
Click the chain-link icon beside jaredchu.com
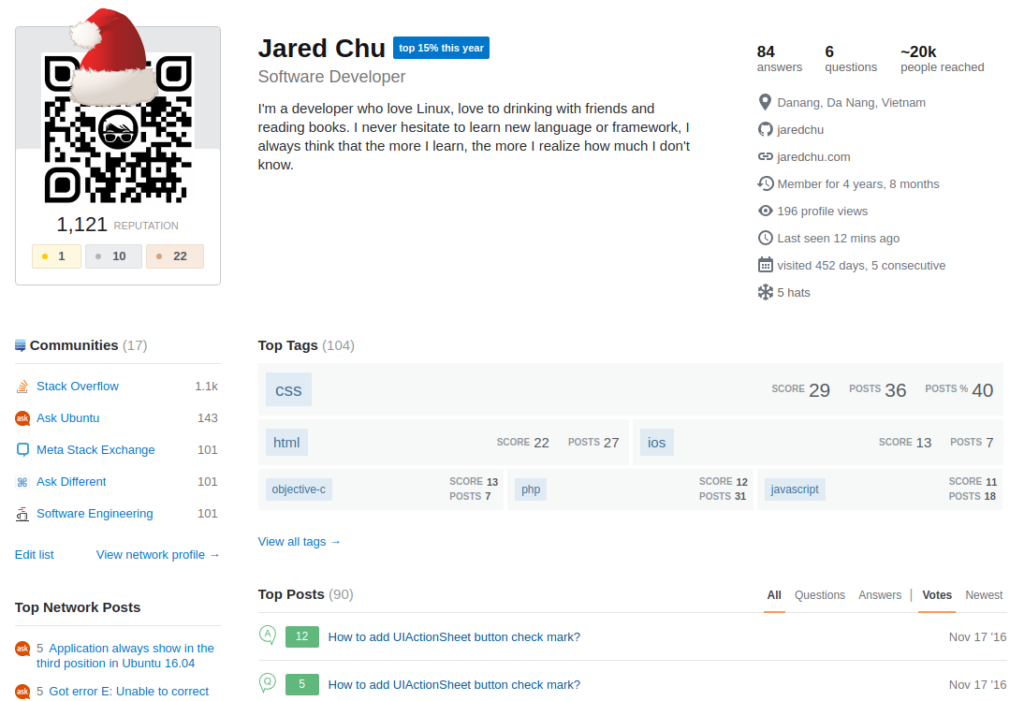pos(765,157)
